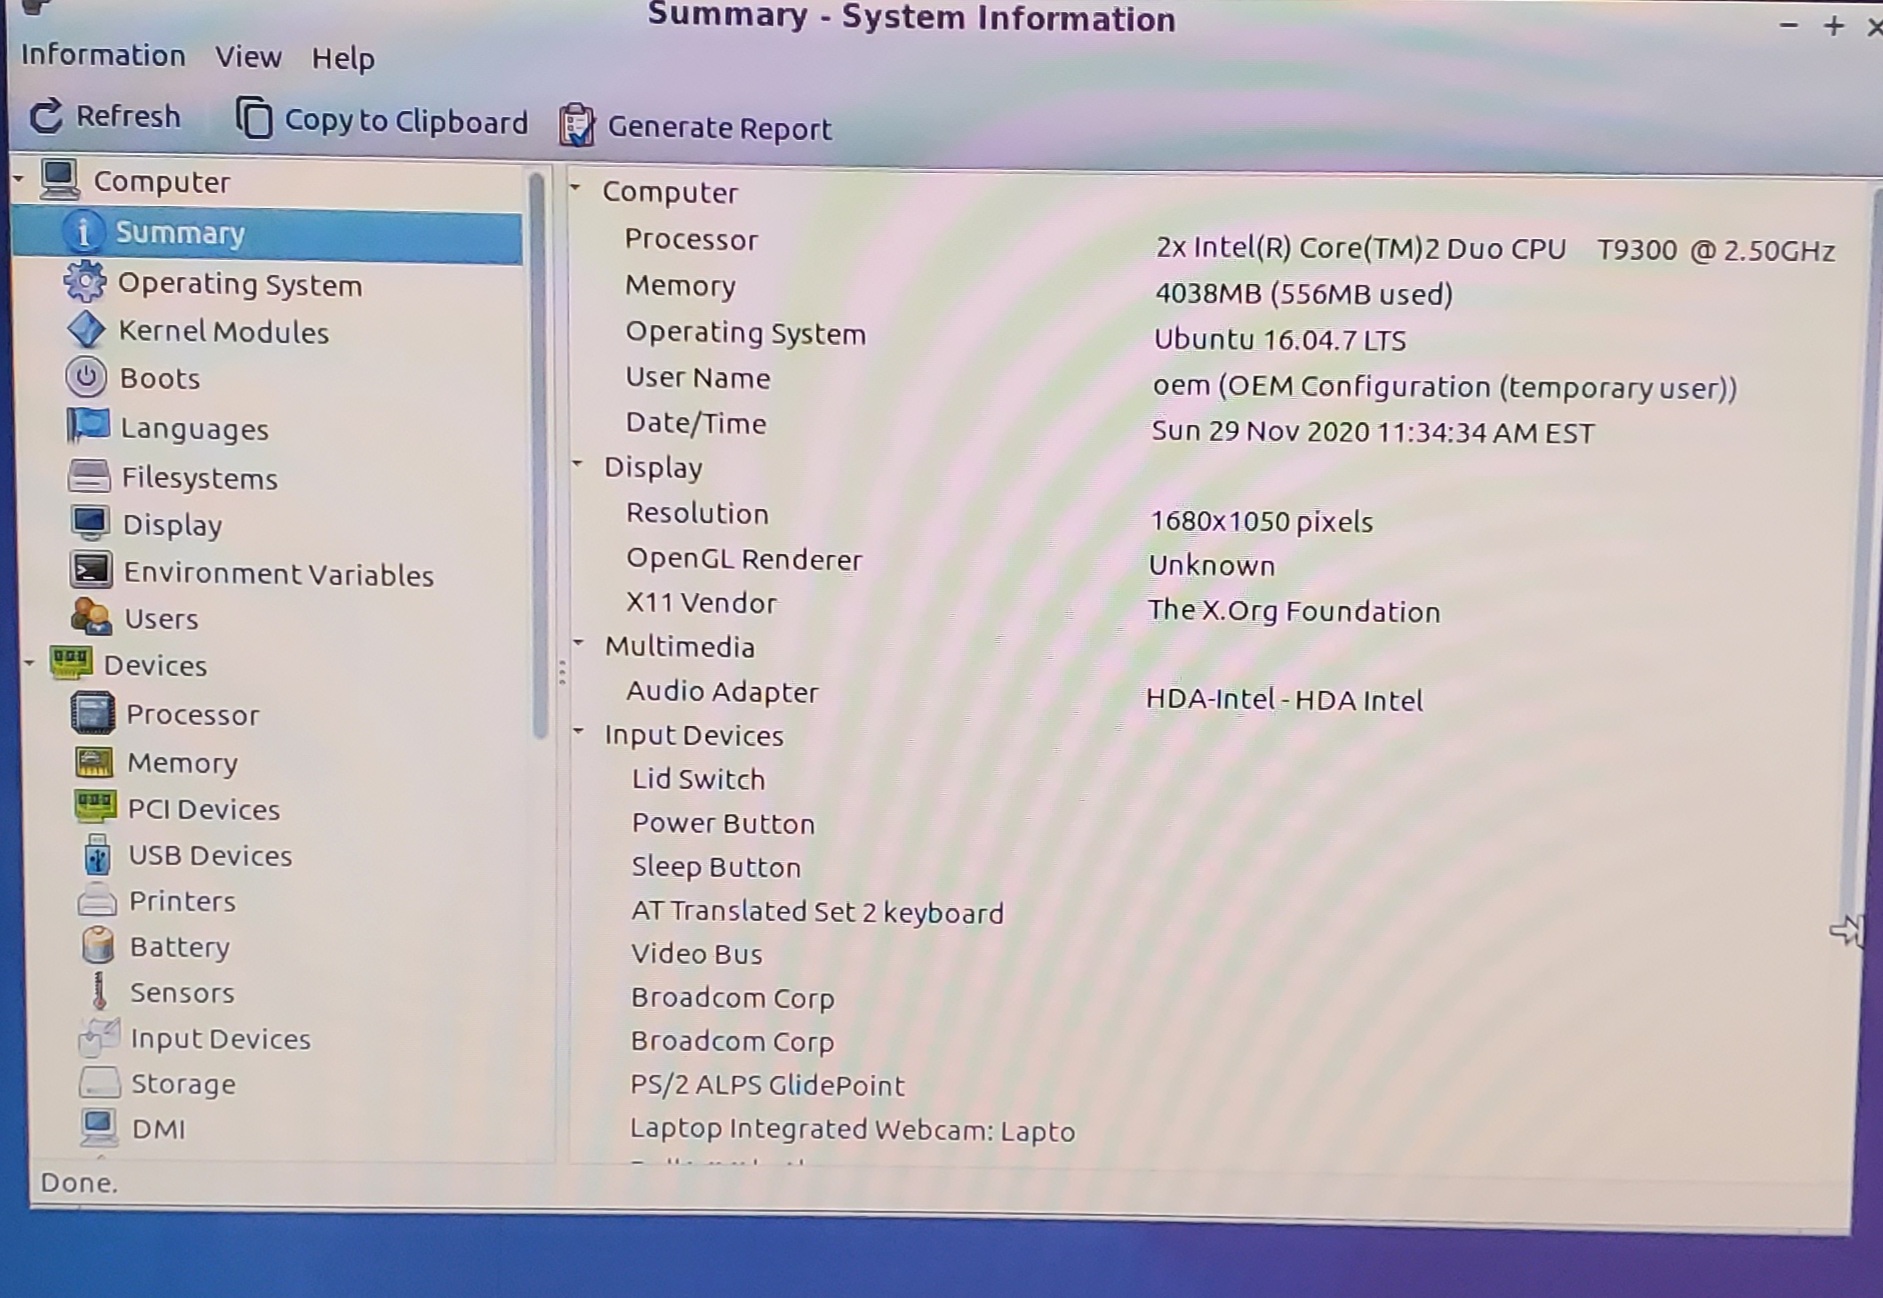Click the Copy to Clipboard icon
Image resolution: width=1883 pixels, height=1298 pixels.
click(254, 119)
